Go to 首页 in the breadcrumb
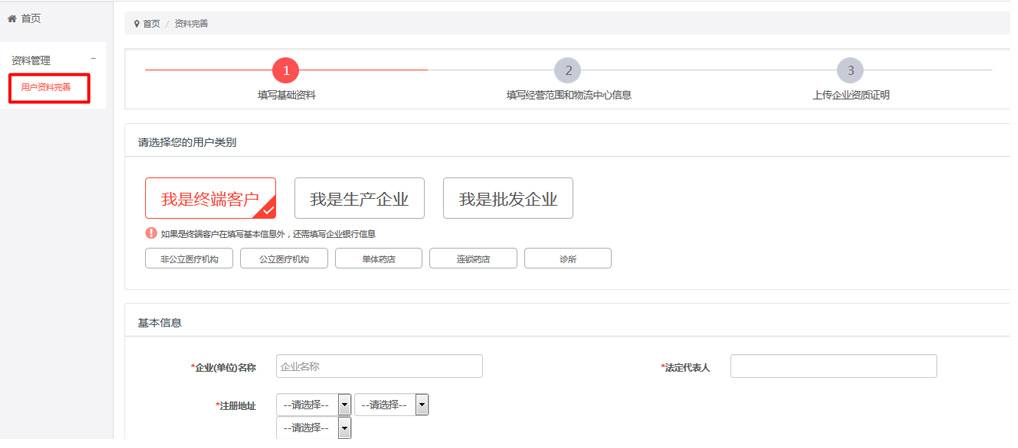1018x448 pixels. click(x=151, y=24)
